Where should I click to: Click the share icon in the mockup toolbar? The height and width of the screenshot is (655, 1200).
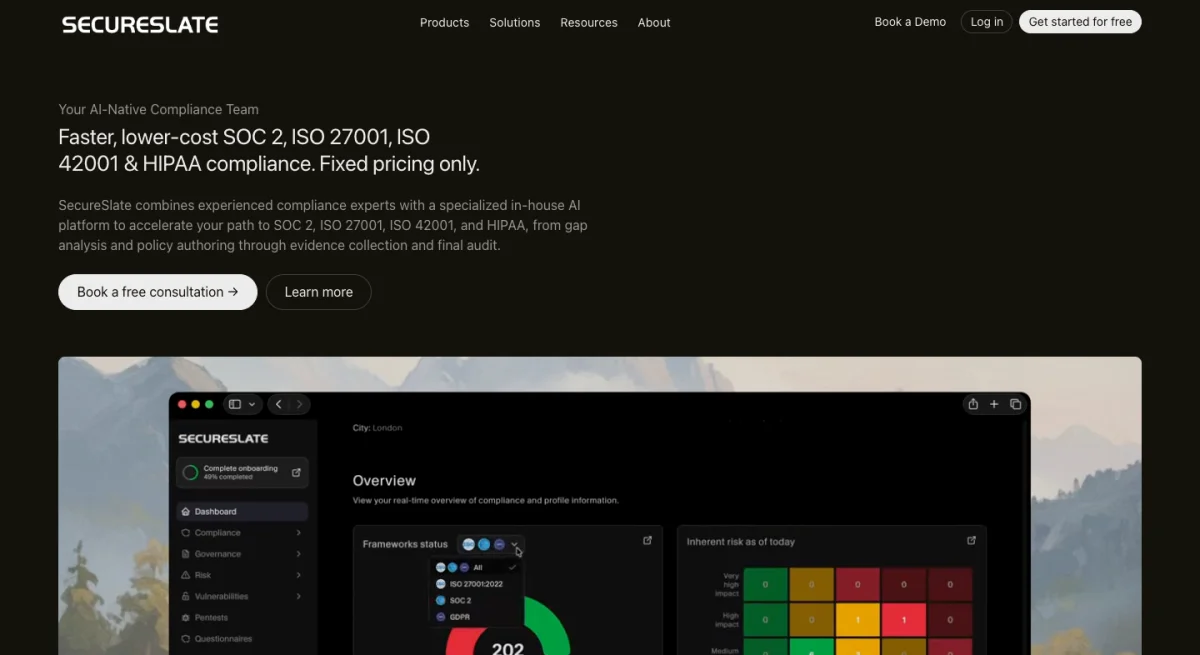tap(973, 404)
